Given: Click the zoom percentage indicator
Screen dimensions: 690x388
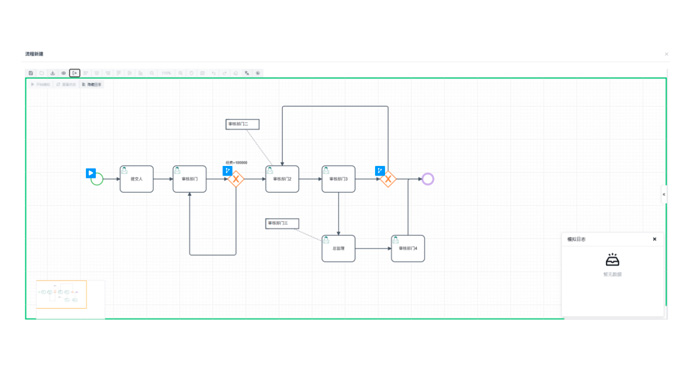Looking at the screenshot, I should [166, 73].
